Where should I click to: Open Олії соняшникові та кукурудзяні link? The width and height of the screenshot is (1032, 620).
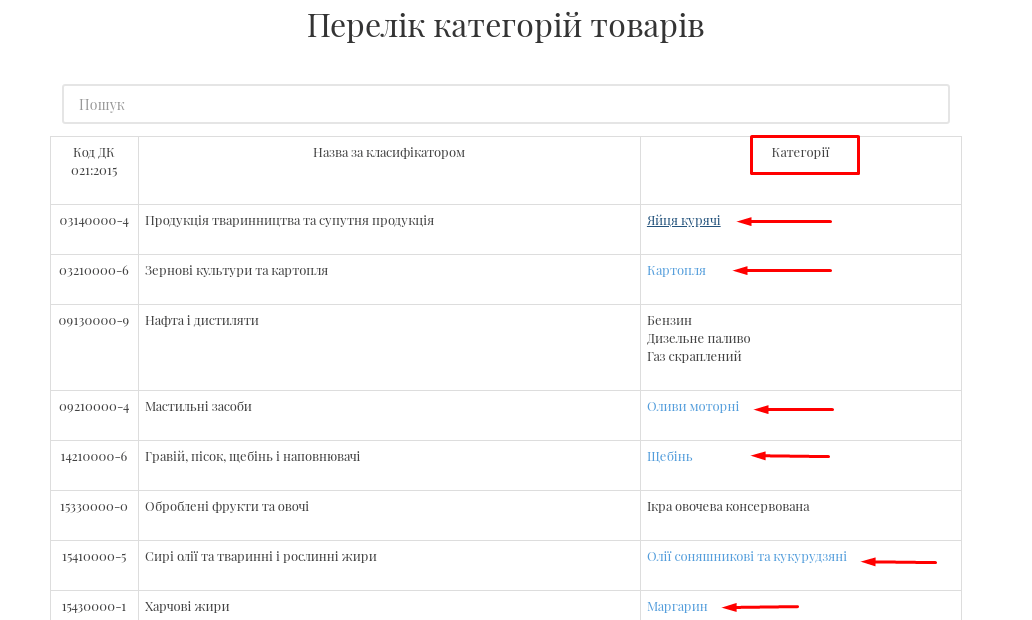pyautogui.click(x=746, y=556)
